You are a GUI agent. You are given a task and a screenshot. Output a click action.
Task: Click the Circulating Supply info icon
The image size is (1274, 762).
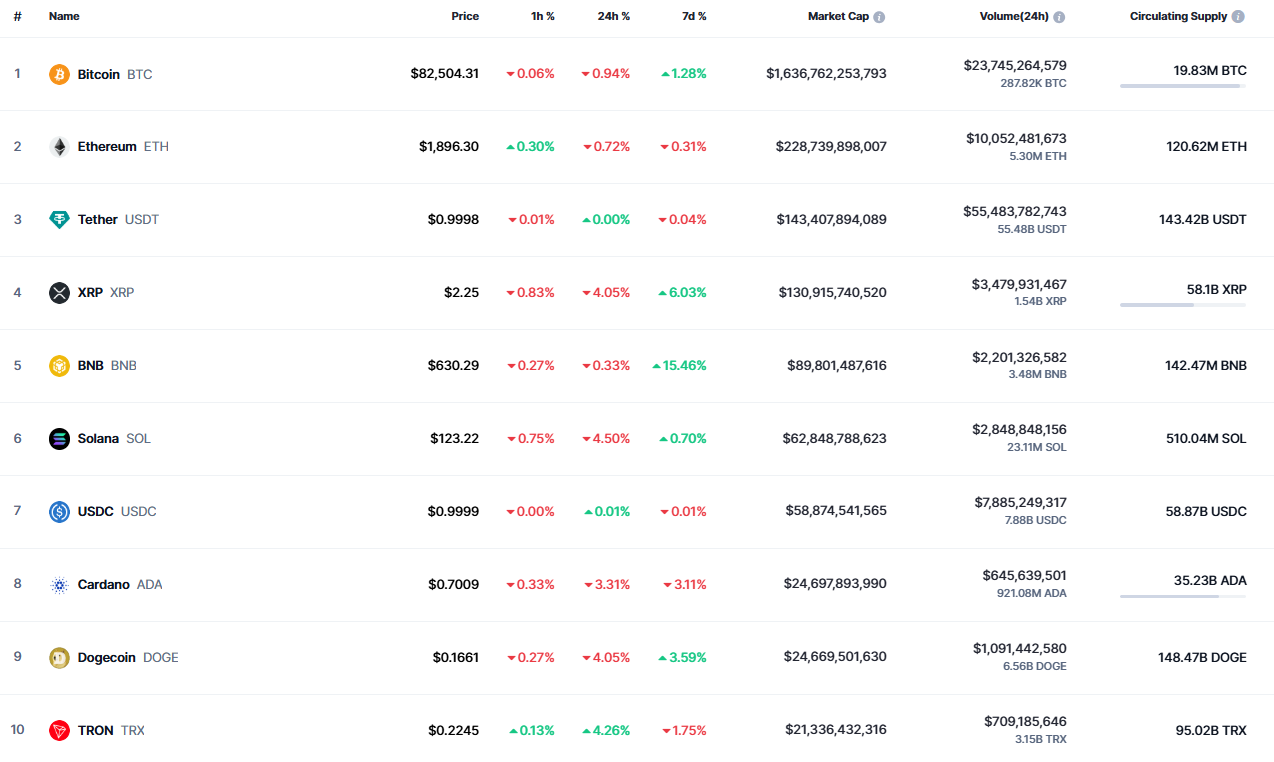tap(1238, 17)
